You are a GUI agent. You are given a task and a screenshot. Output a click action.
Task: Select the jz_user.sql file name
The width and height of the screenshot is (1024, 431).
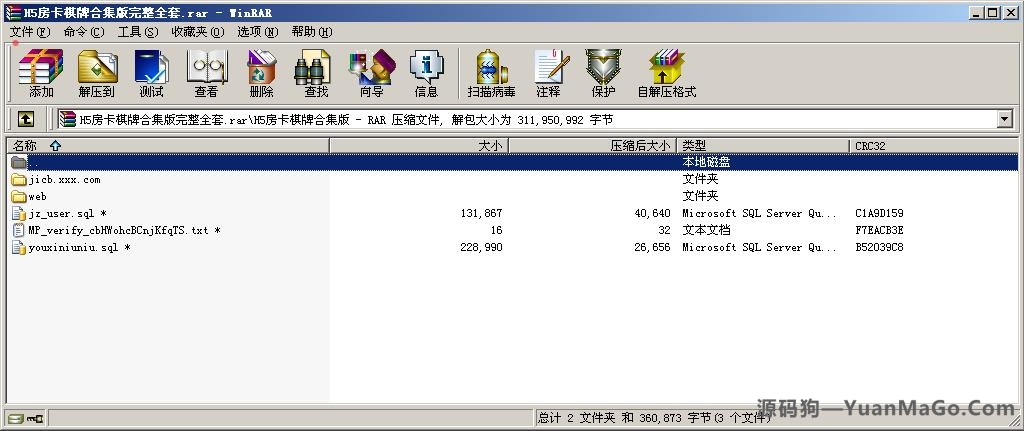67,214
